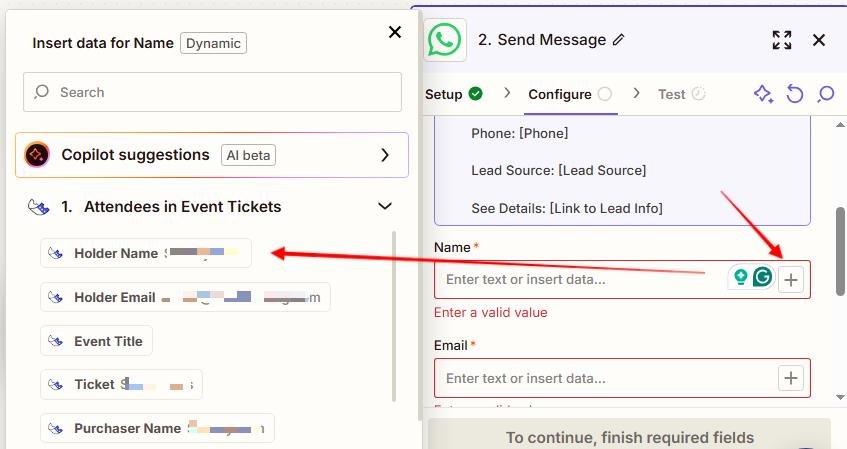Click the pencil icon to rename step
This screenshot has height=449, width=847.
[x=619, y=40]
